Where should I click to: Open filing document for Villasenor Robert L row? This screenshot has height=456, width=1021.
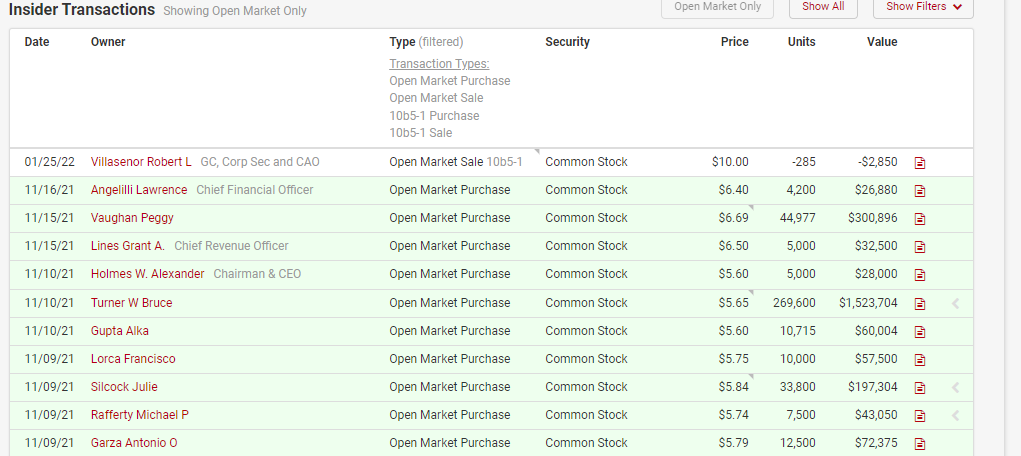920,163
